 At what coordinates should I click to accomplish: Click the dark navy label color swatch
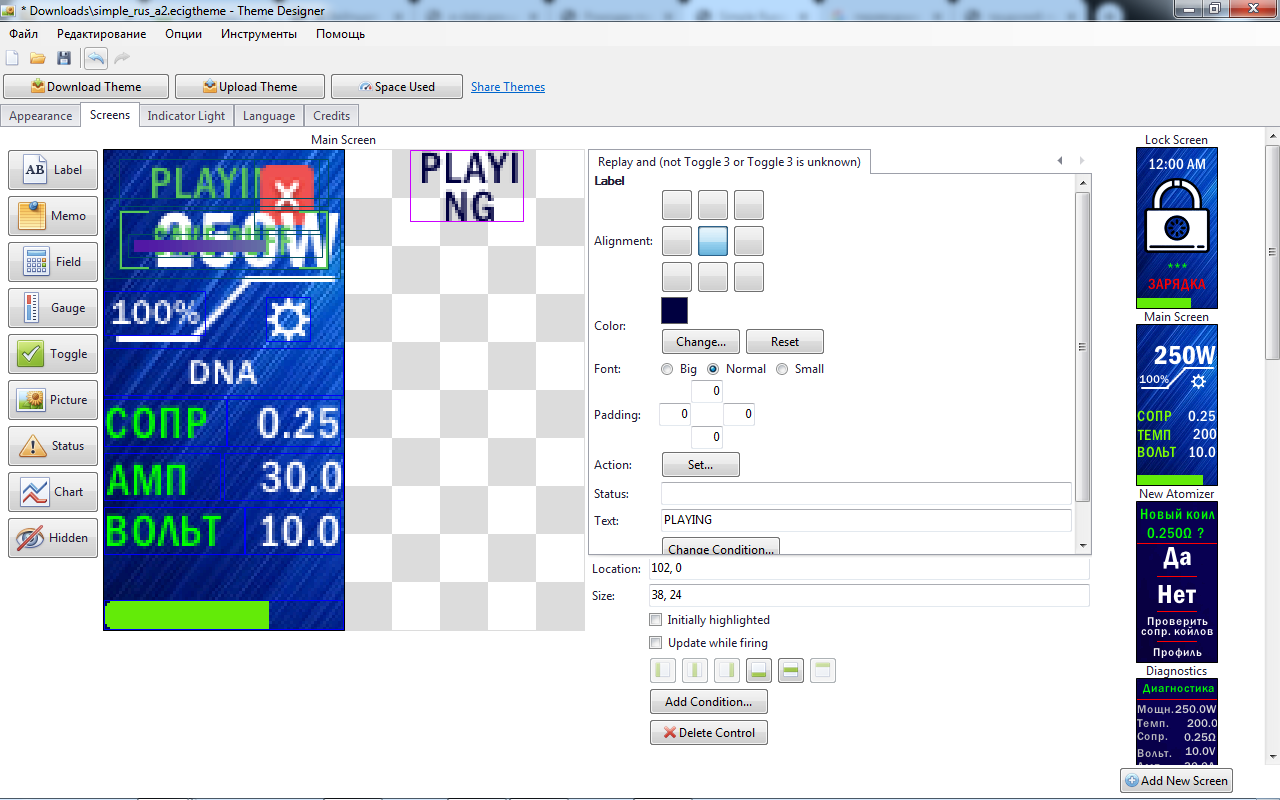674,310
